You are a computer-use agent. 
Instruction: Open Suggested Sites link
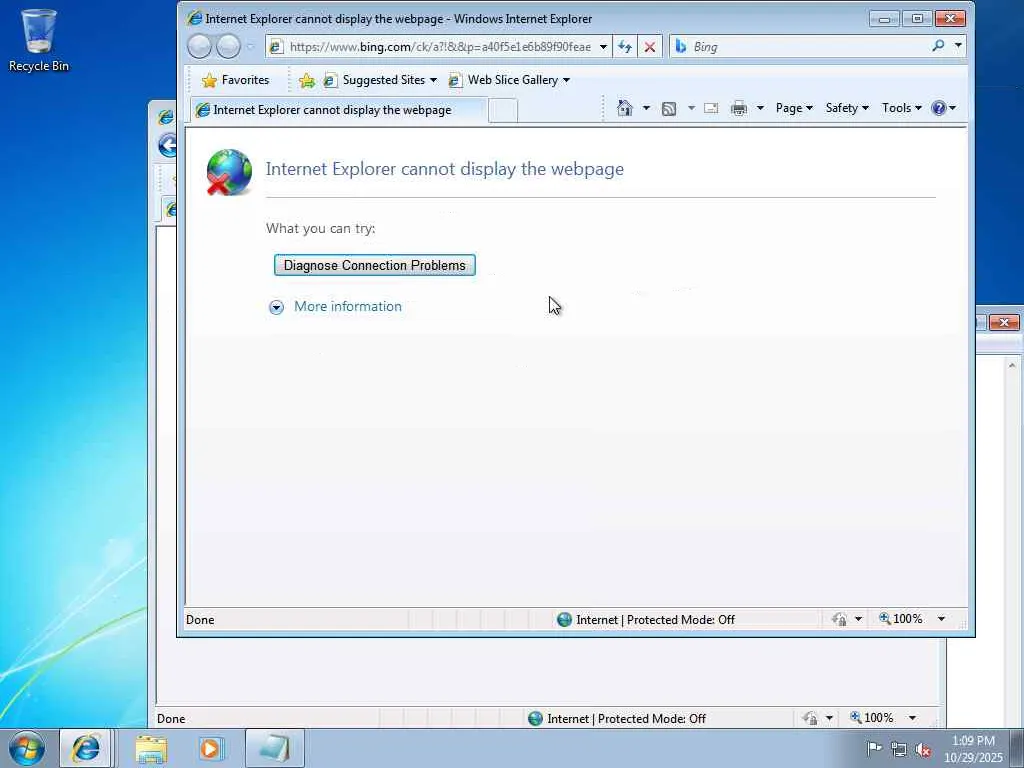click(x=380, y=80)
